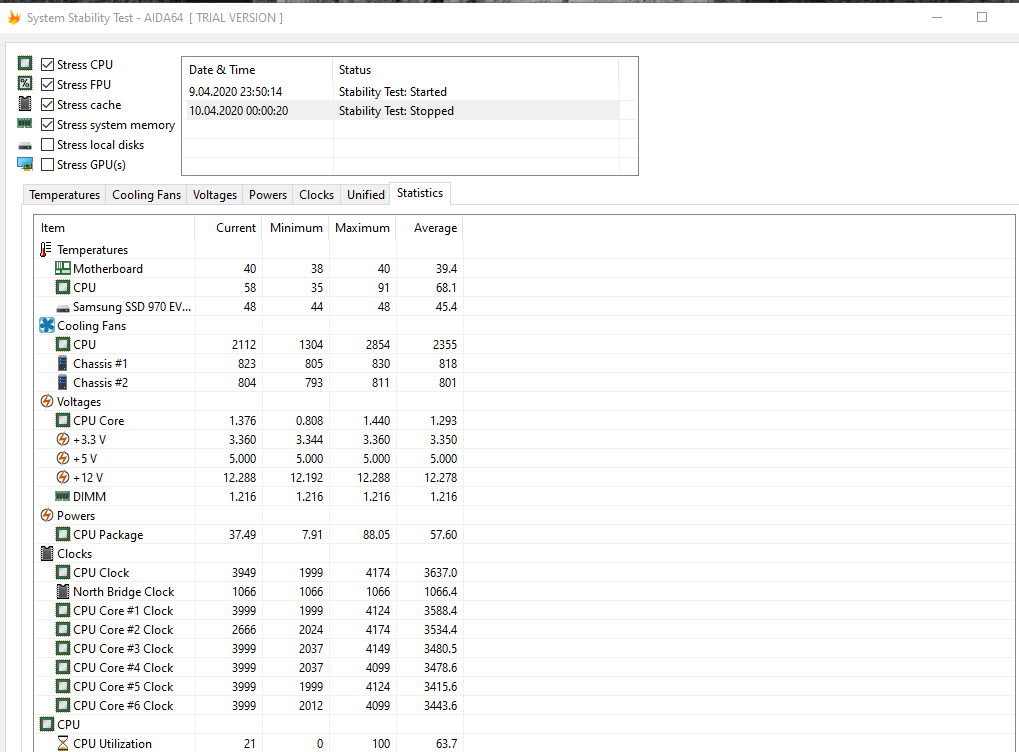
Task: Click the Samsung SSD 970 drive icon
Action: (x=62, y=308)
